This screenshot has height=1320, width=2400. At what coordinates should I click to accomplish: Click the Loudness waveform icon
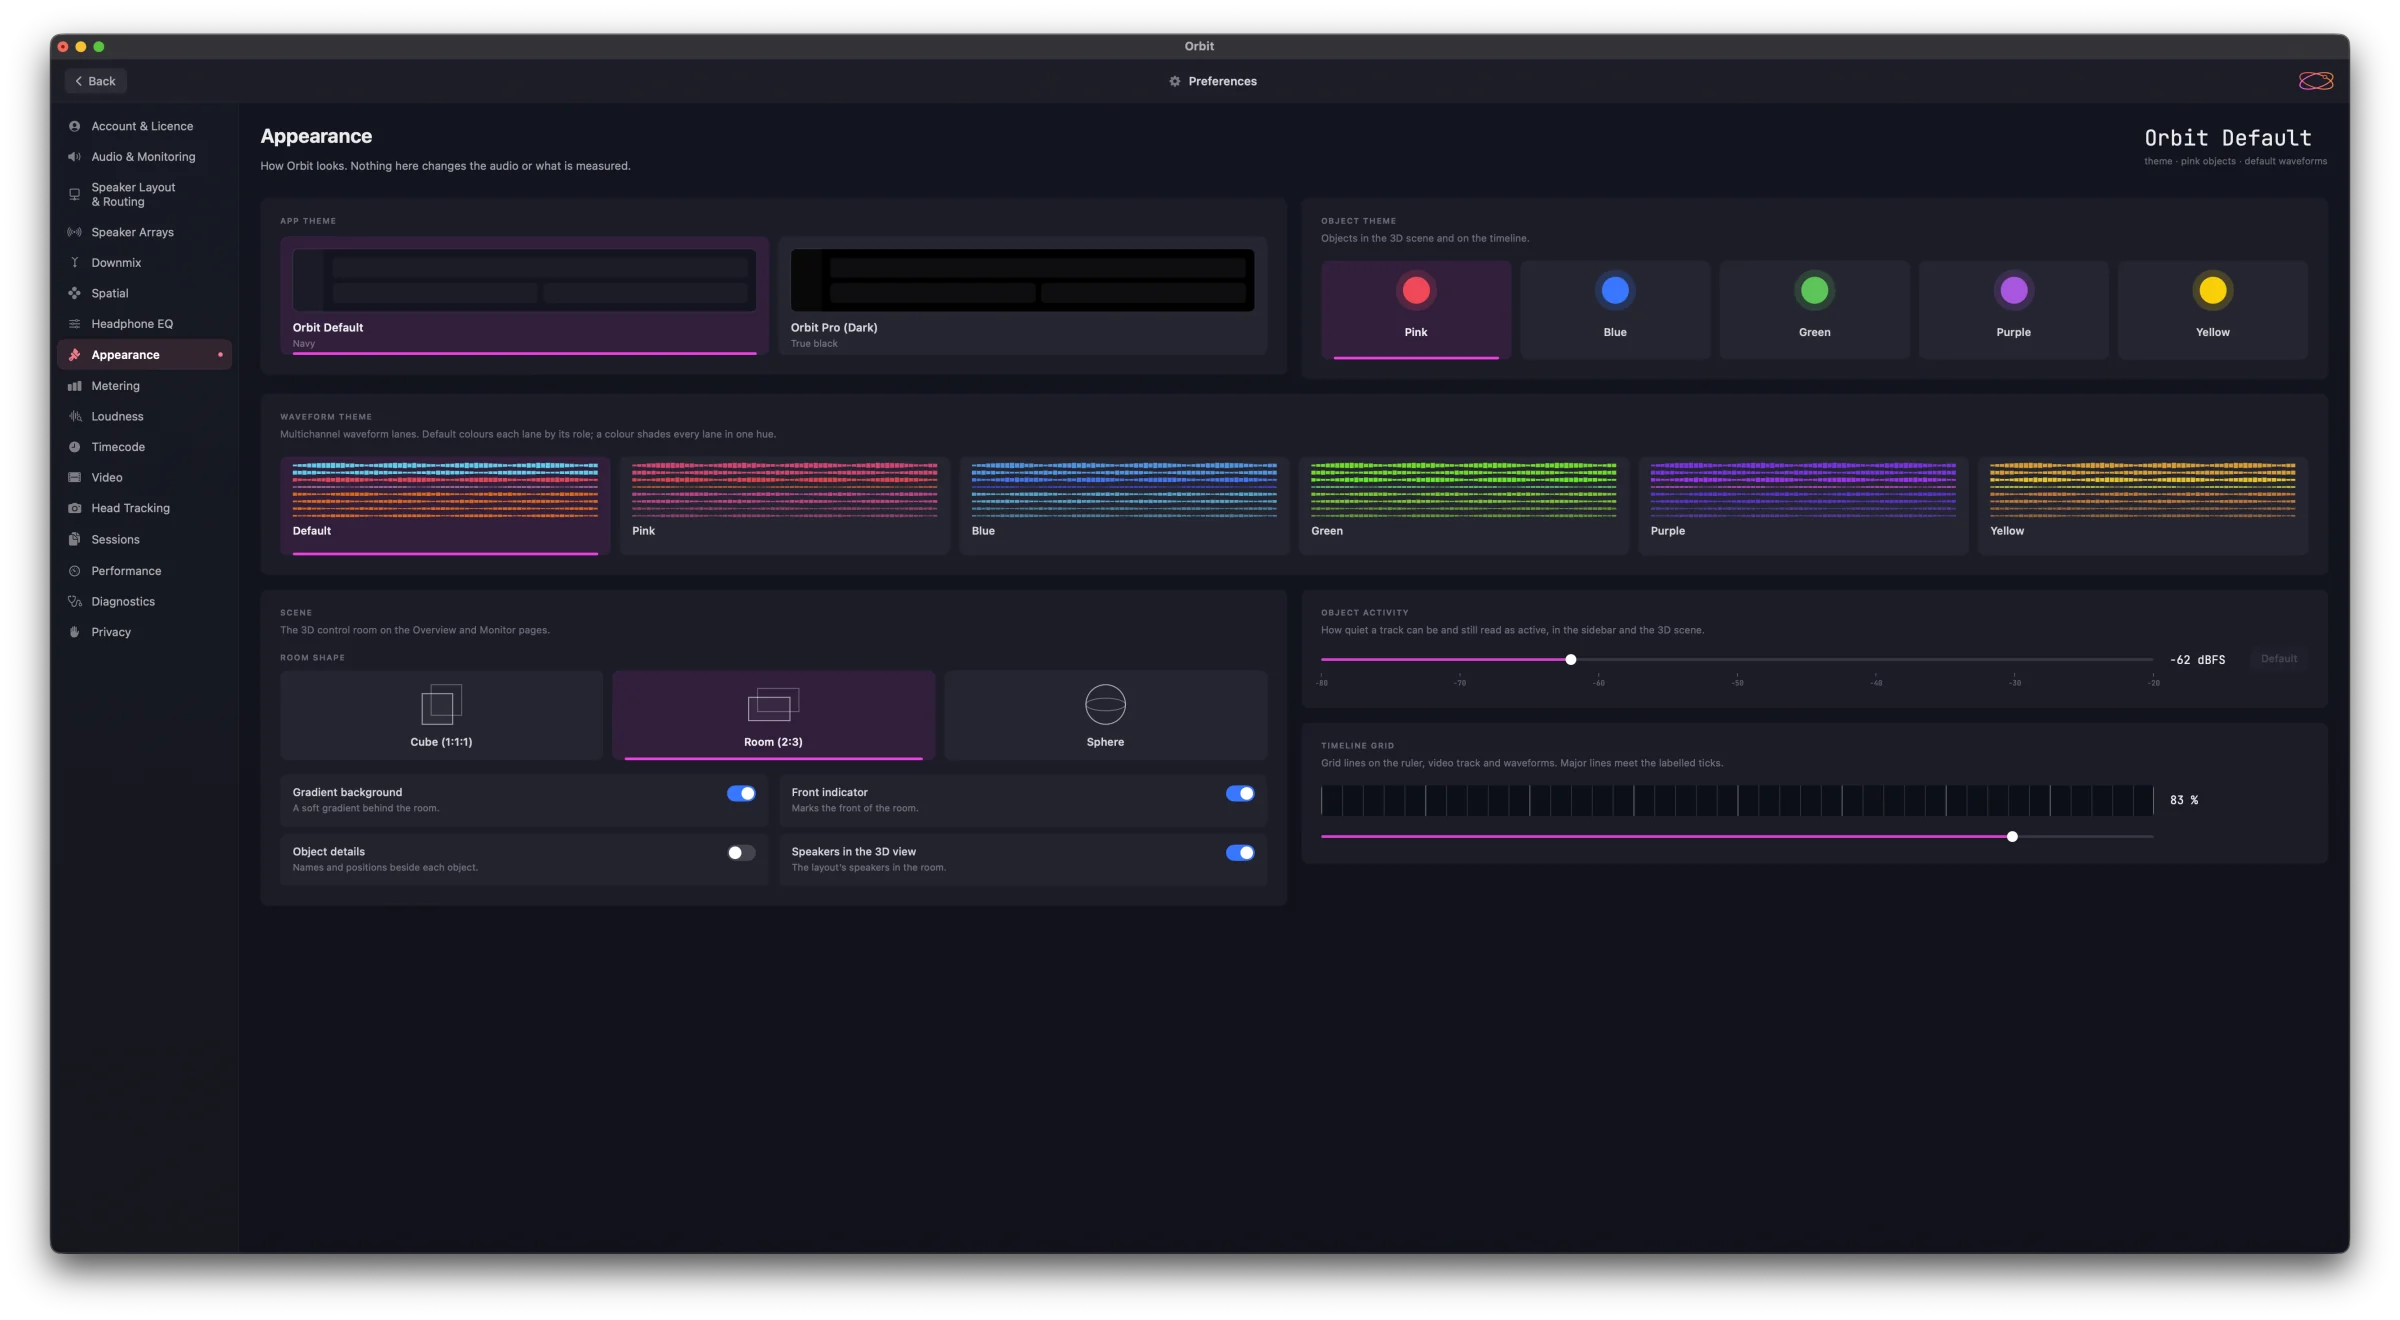point(74,416)
